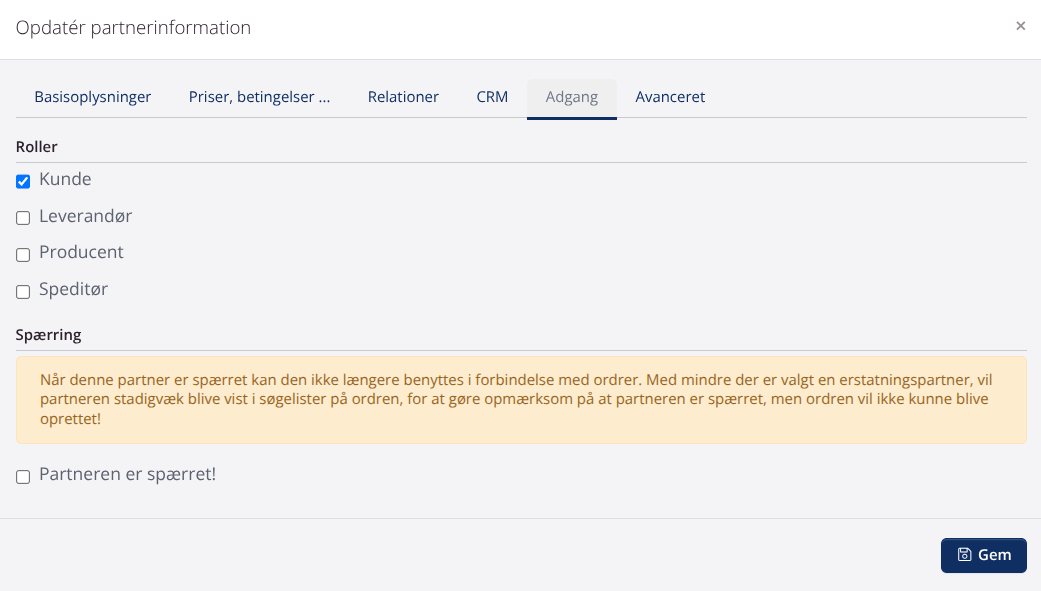Select the CRM tab
This screenshot has height=591, width=1041.
click(492, 97)
